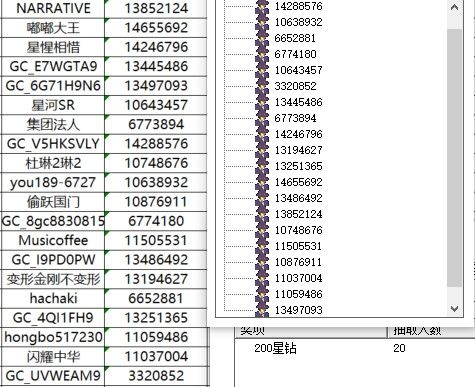Viewport: 475px width, 387px height.
Task: Click the icon next to 14655692 entry
Action: click(262, 182)
